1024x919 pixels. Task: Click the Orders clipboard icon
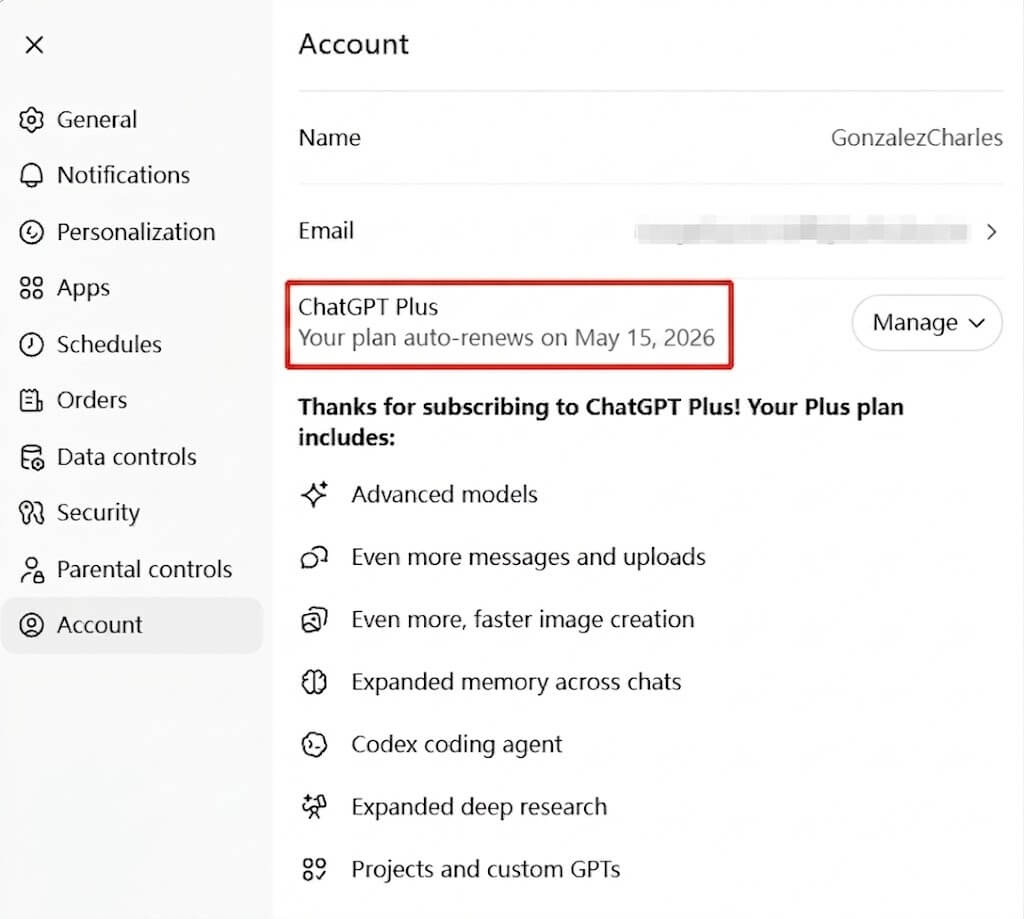tap(32, 401)
